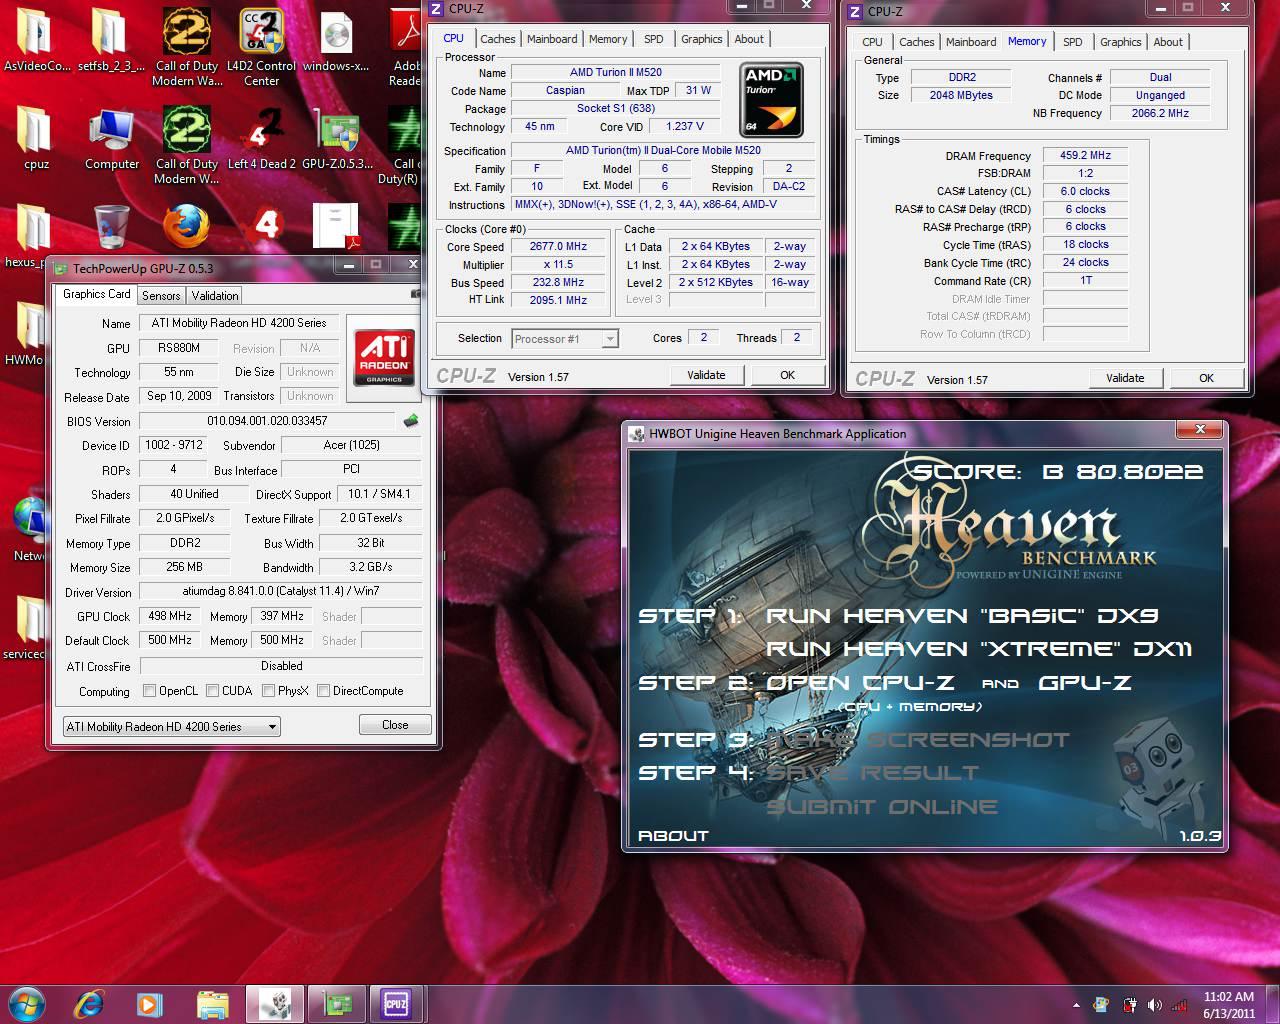
Task: Click Run Heaven "Xtreme" DX11
Action: [x=978, y=649]
